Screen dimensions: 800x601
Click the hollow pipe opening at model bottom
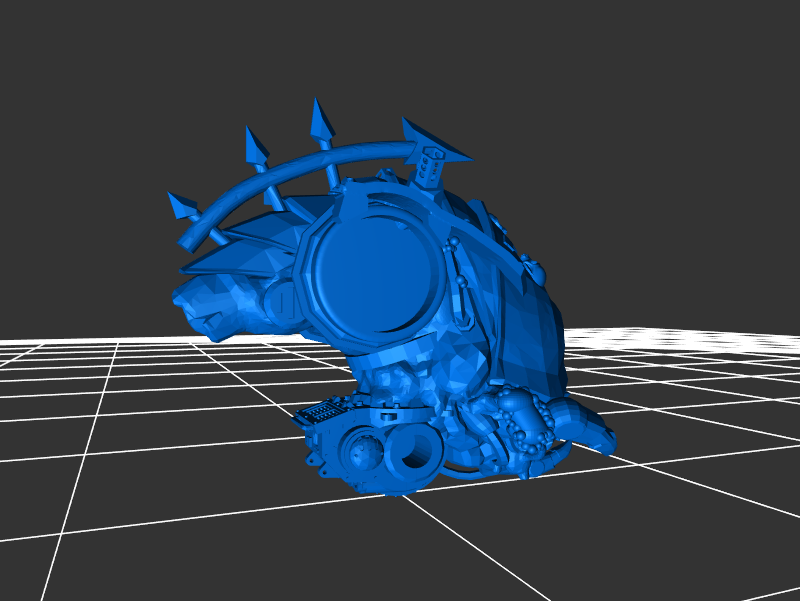coord(412,459)
